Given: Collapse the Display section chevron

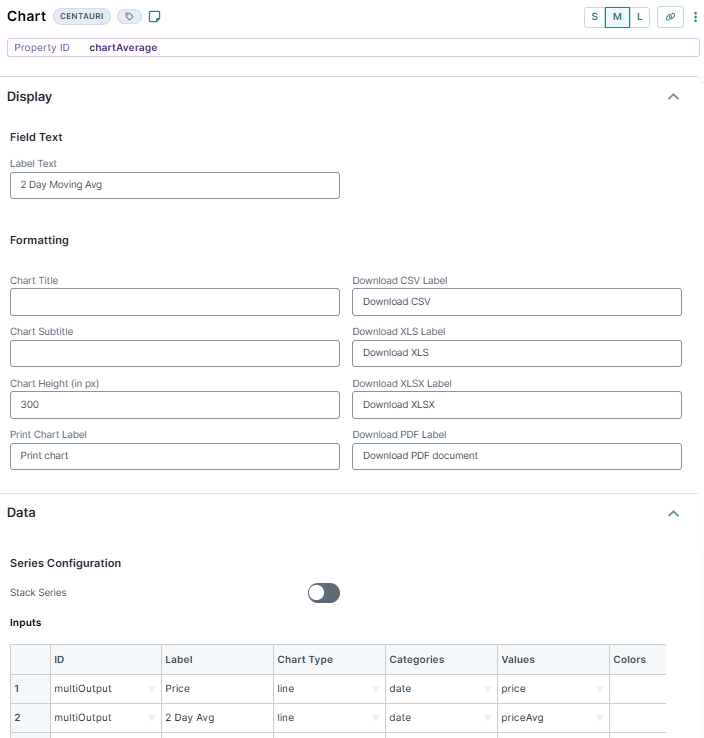Looking at the screenshot, I should click(x=673, y=97).
